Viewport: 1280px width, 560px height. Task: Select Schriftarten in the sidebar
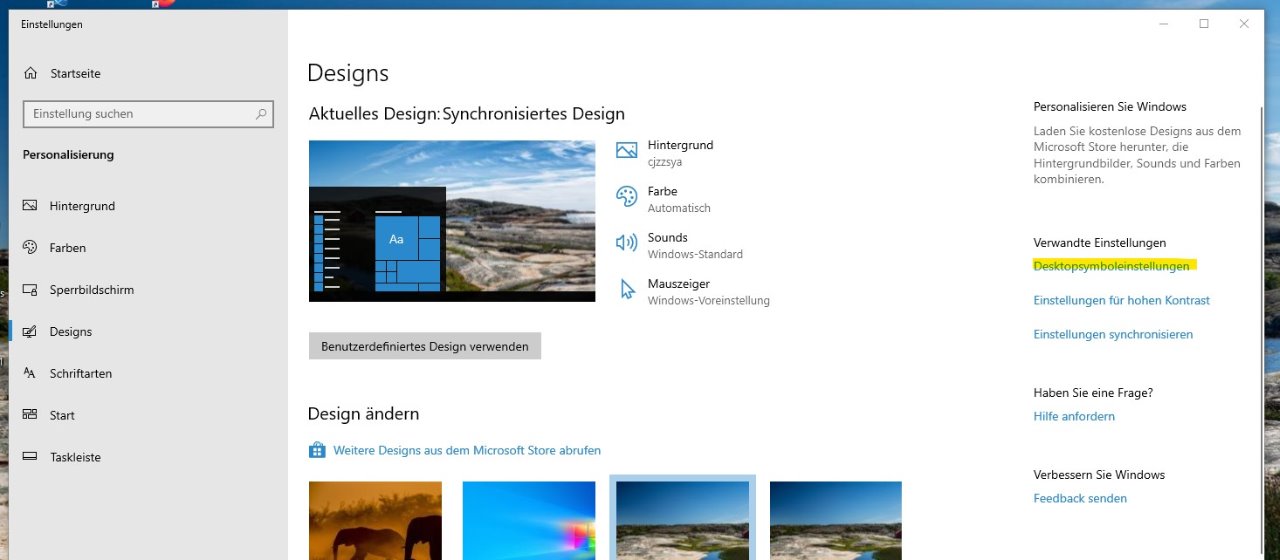pyautogui.click(x=148, y=374)
